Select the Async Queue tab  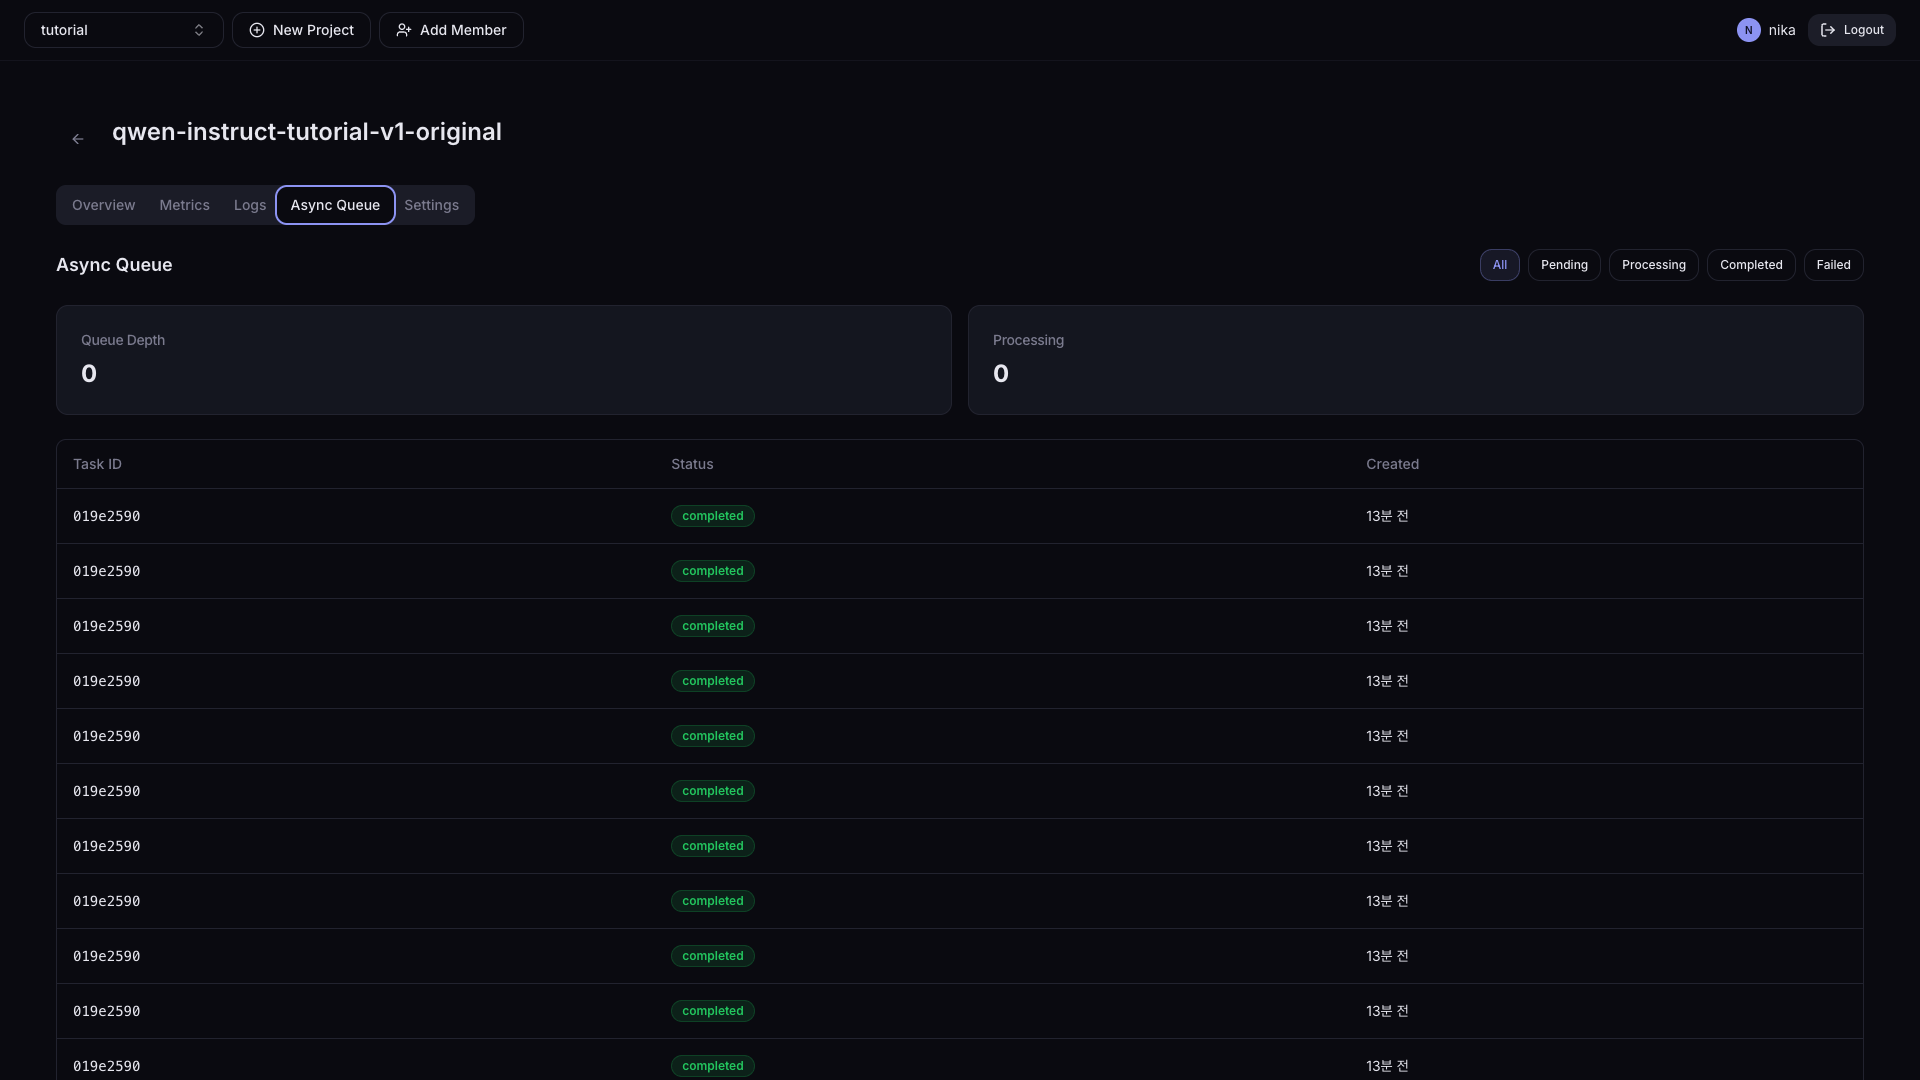(335, 205)
